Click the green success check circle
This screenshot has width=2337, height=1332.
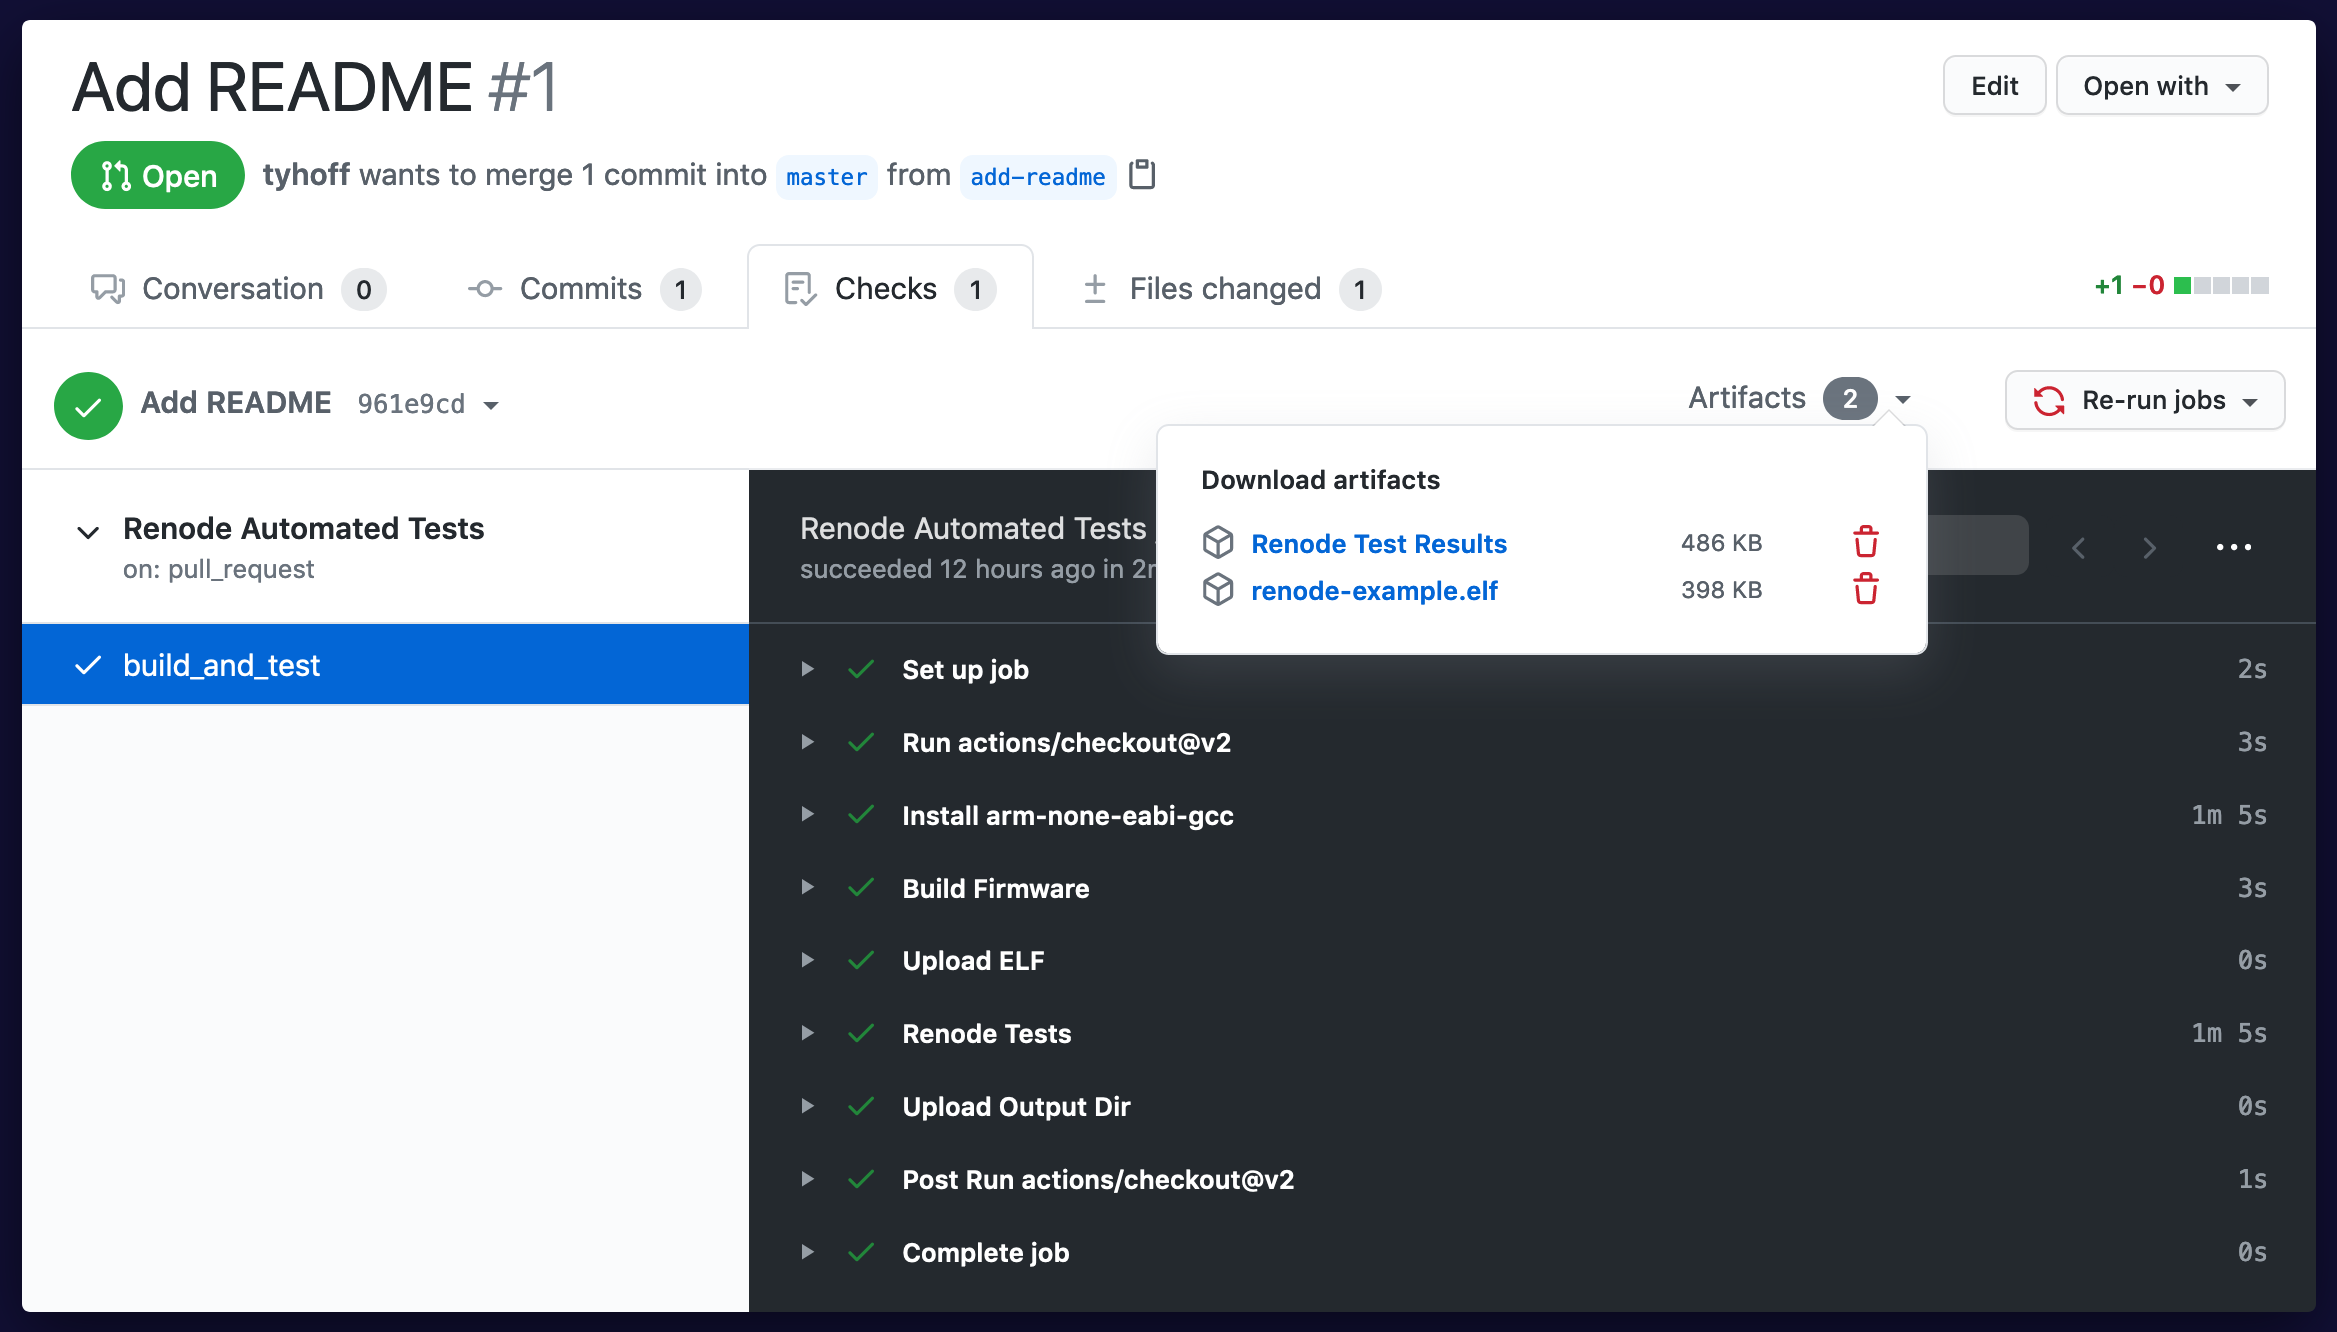pyautogui.click(x=88, y=405)
